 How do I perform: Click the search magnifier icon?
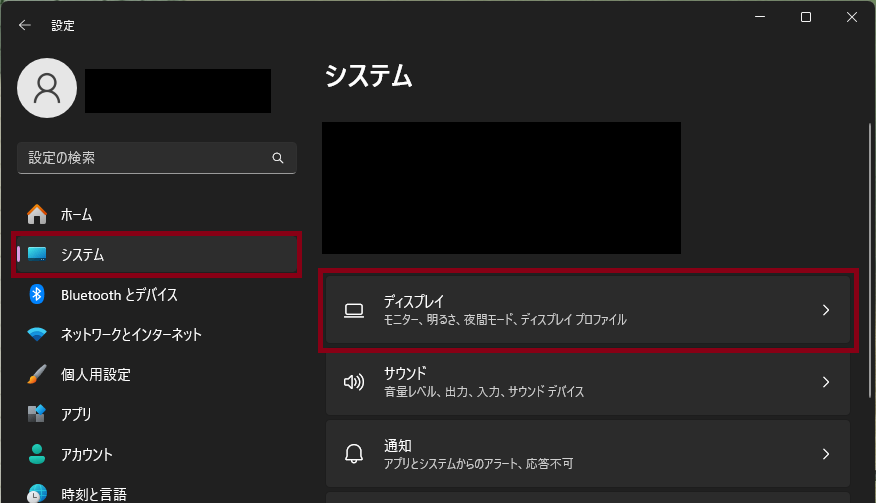coord(278,158)
